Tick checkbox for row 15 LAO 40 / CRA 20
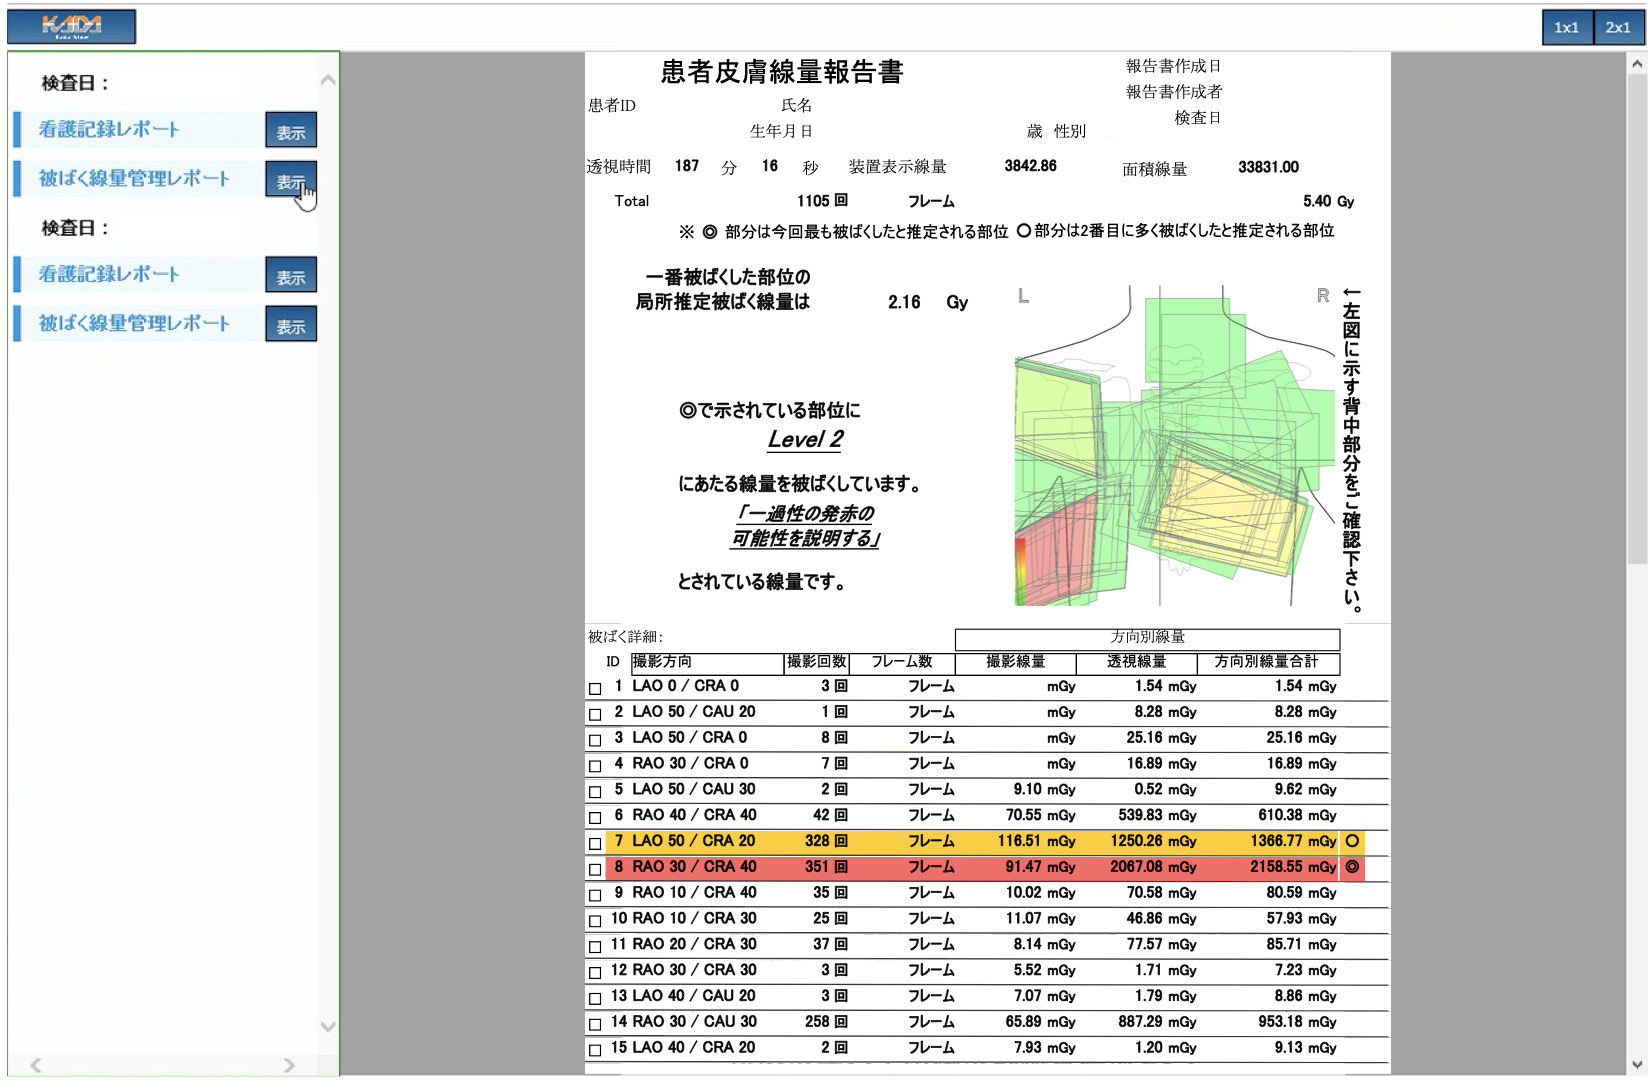This screenshot has height=1080, width=1648. coord(595,1050)
